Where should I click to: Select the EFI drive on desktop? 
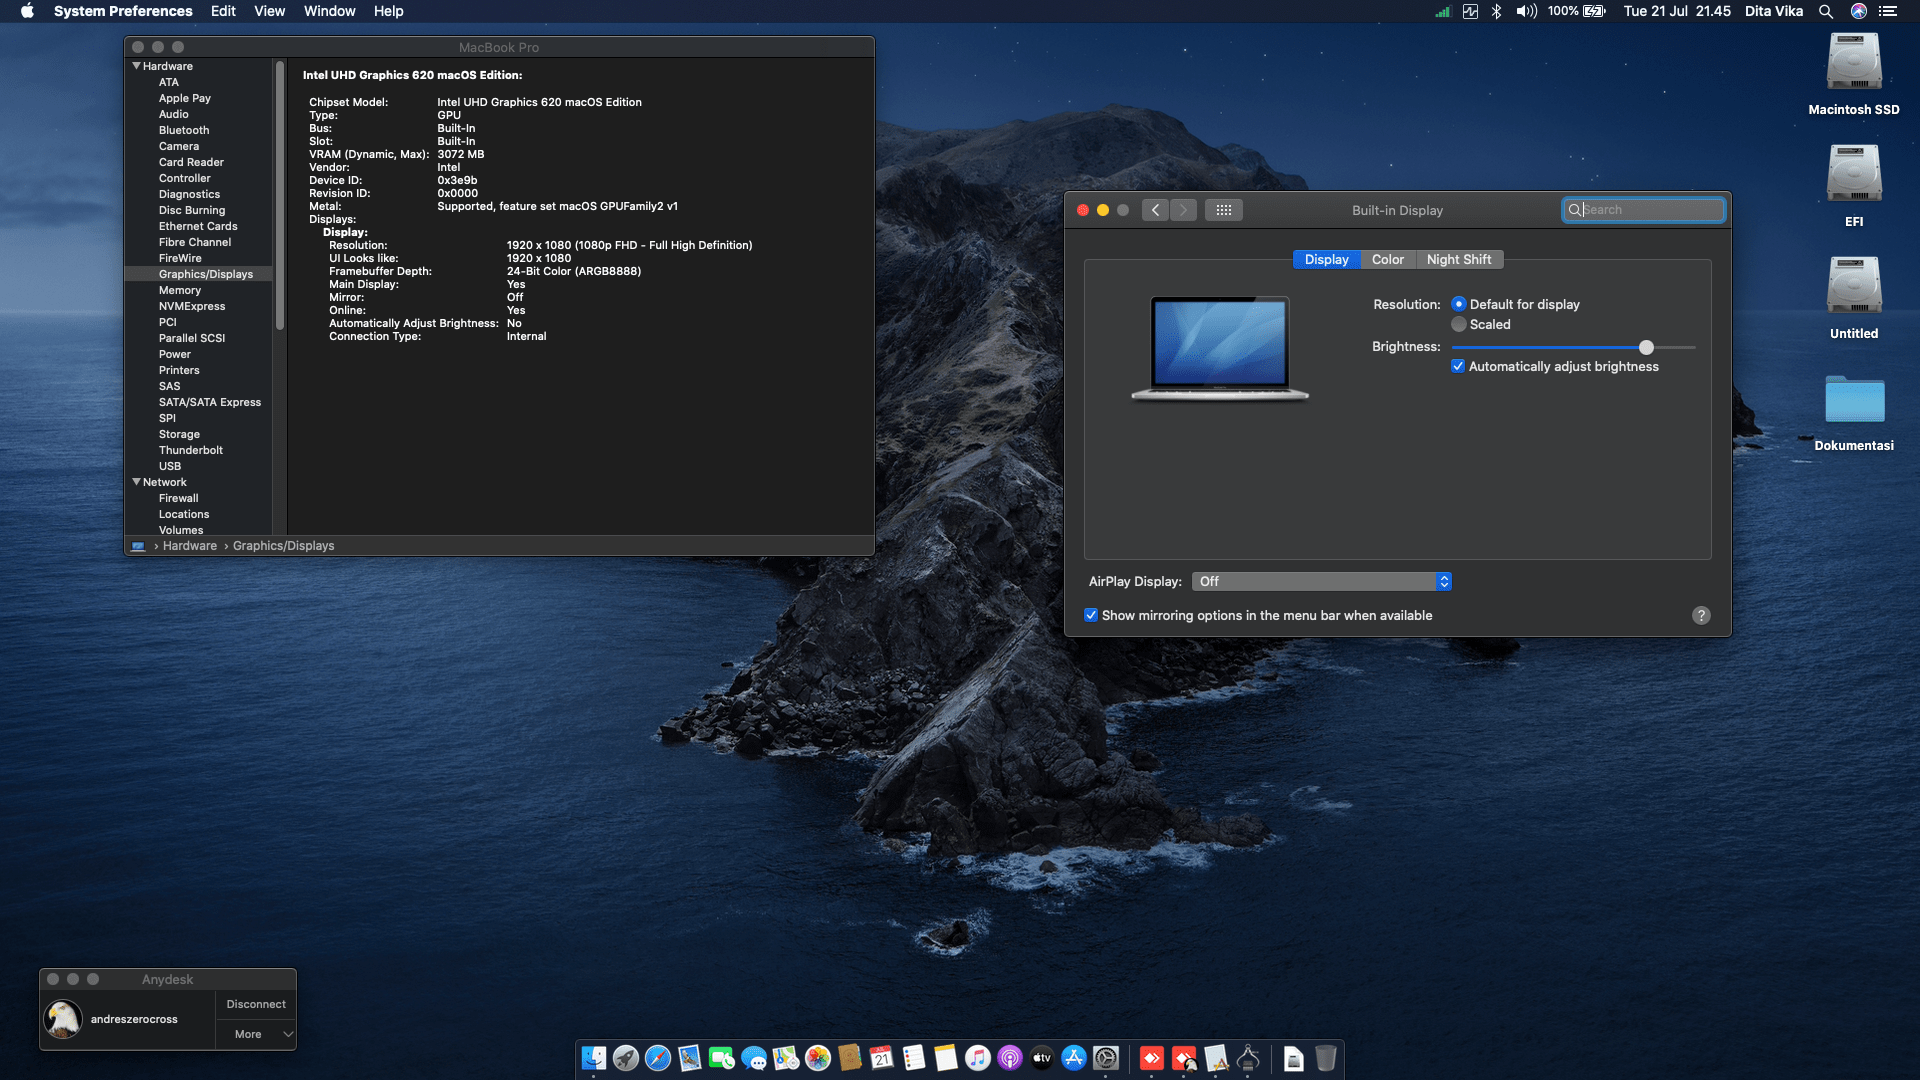pos(1854,186)
